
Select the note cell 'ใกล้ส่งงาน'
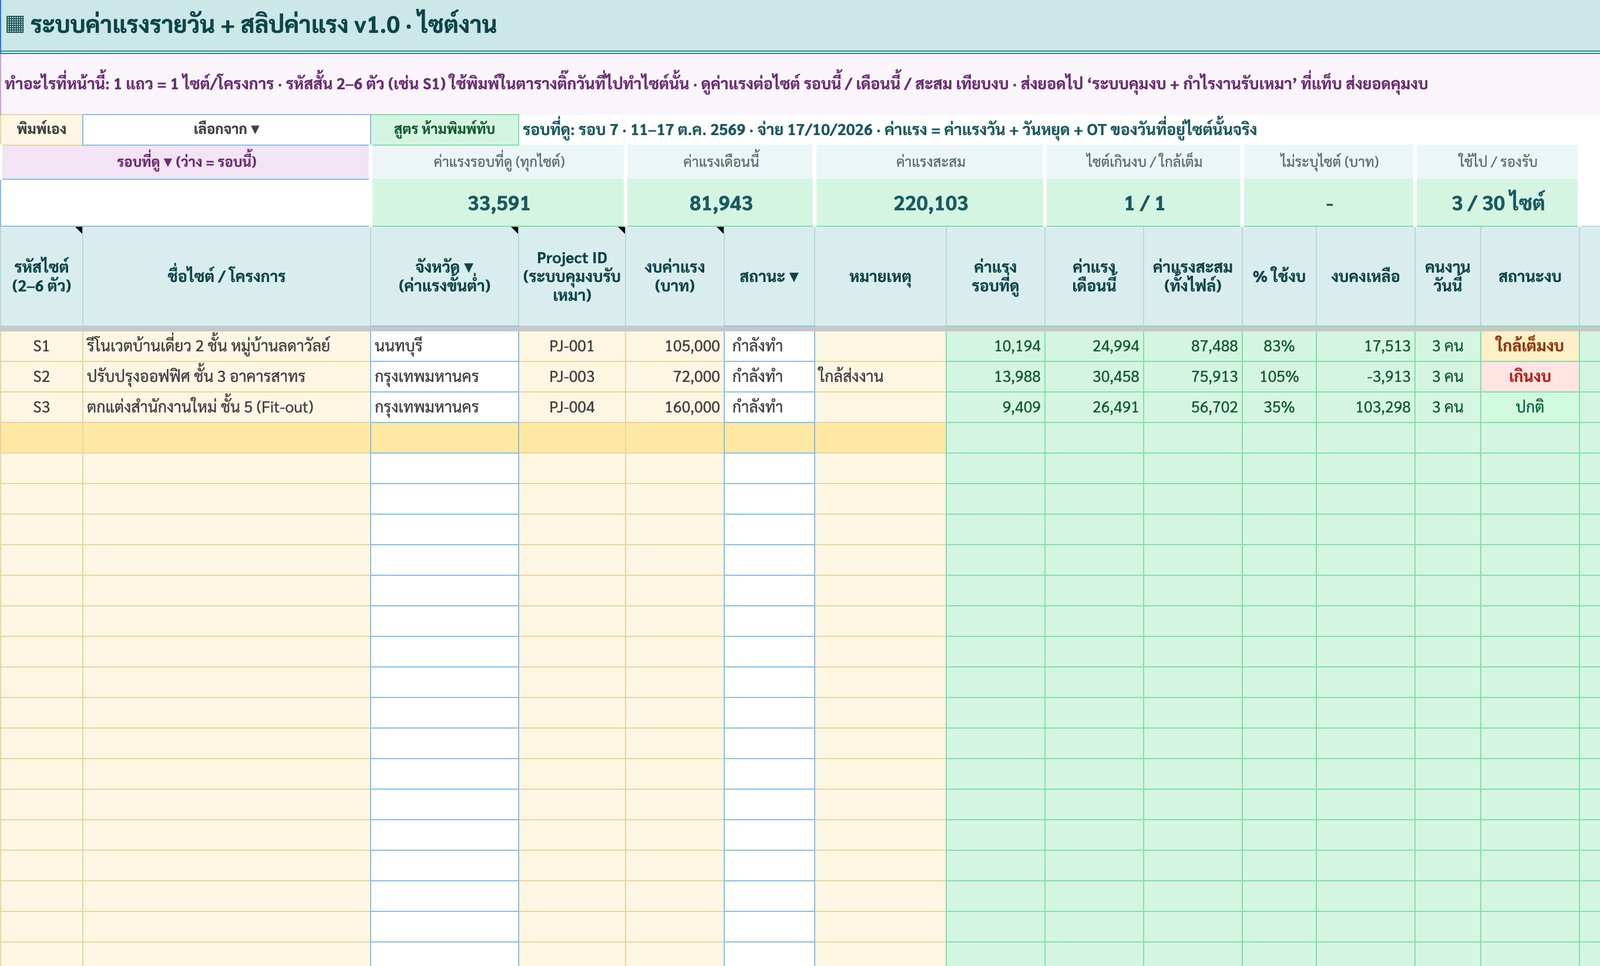(x=880, y=377)
